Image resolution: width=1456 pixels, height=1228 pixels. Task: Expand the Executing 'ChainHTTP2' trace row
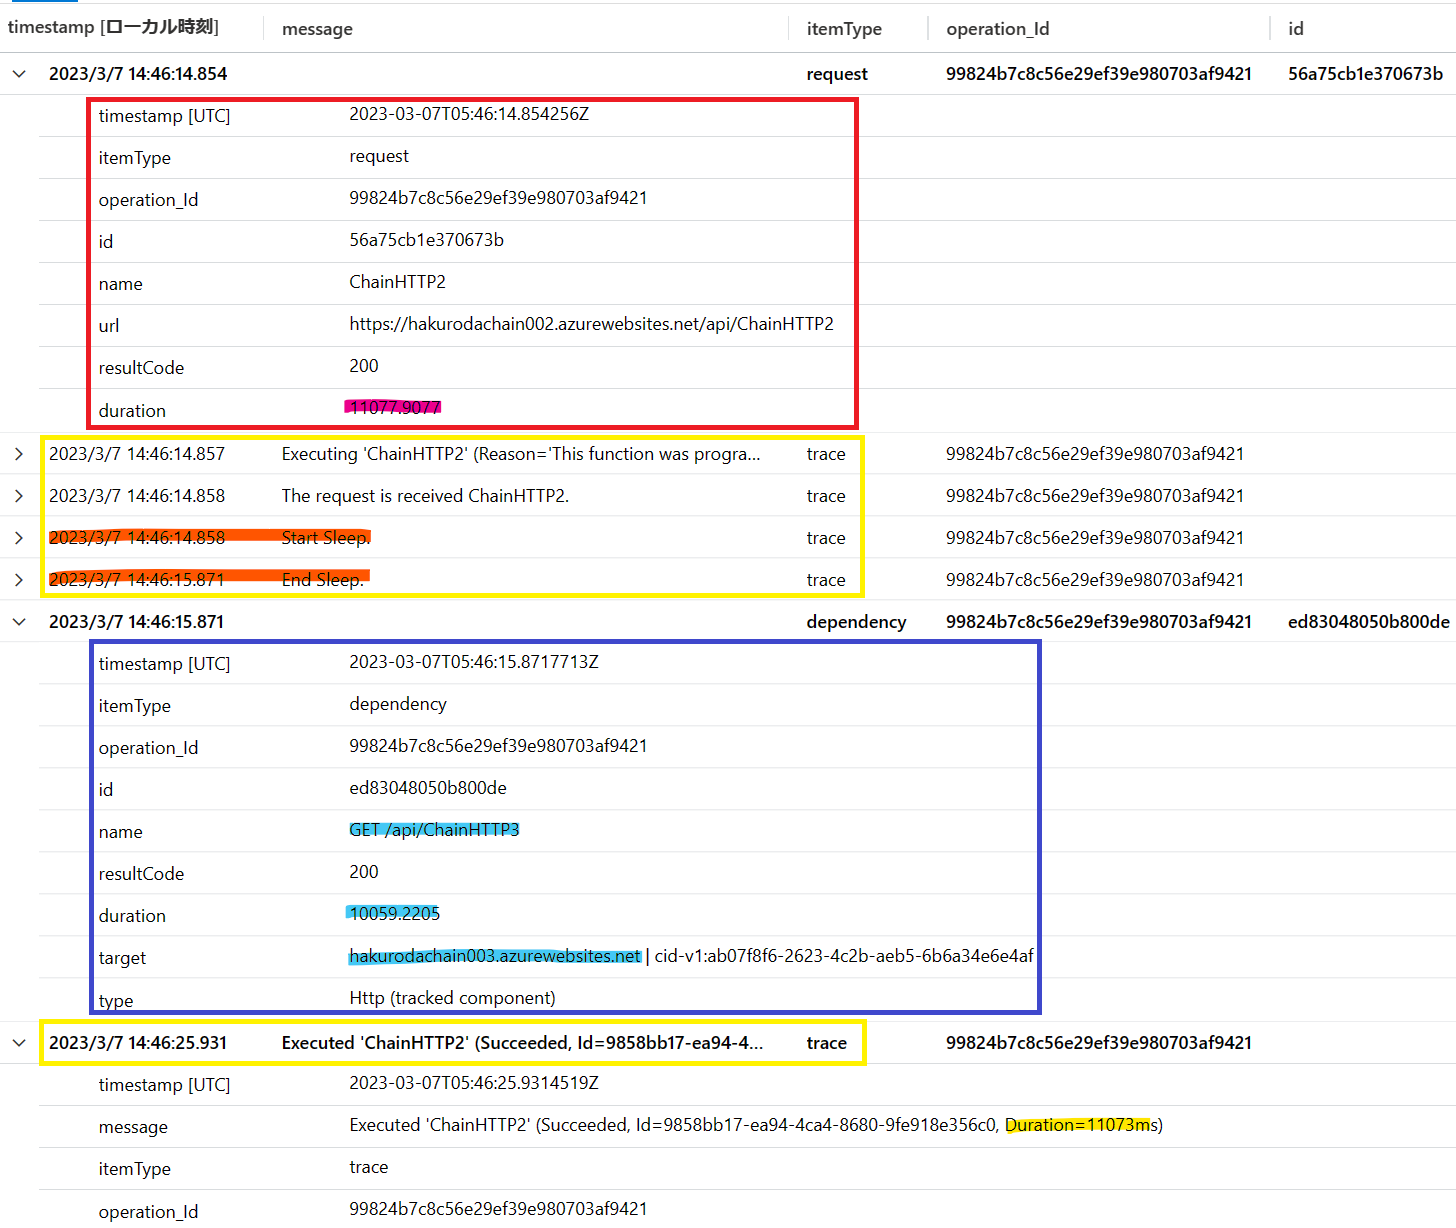[x=19, y=454]
